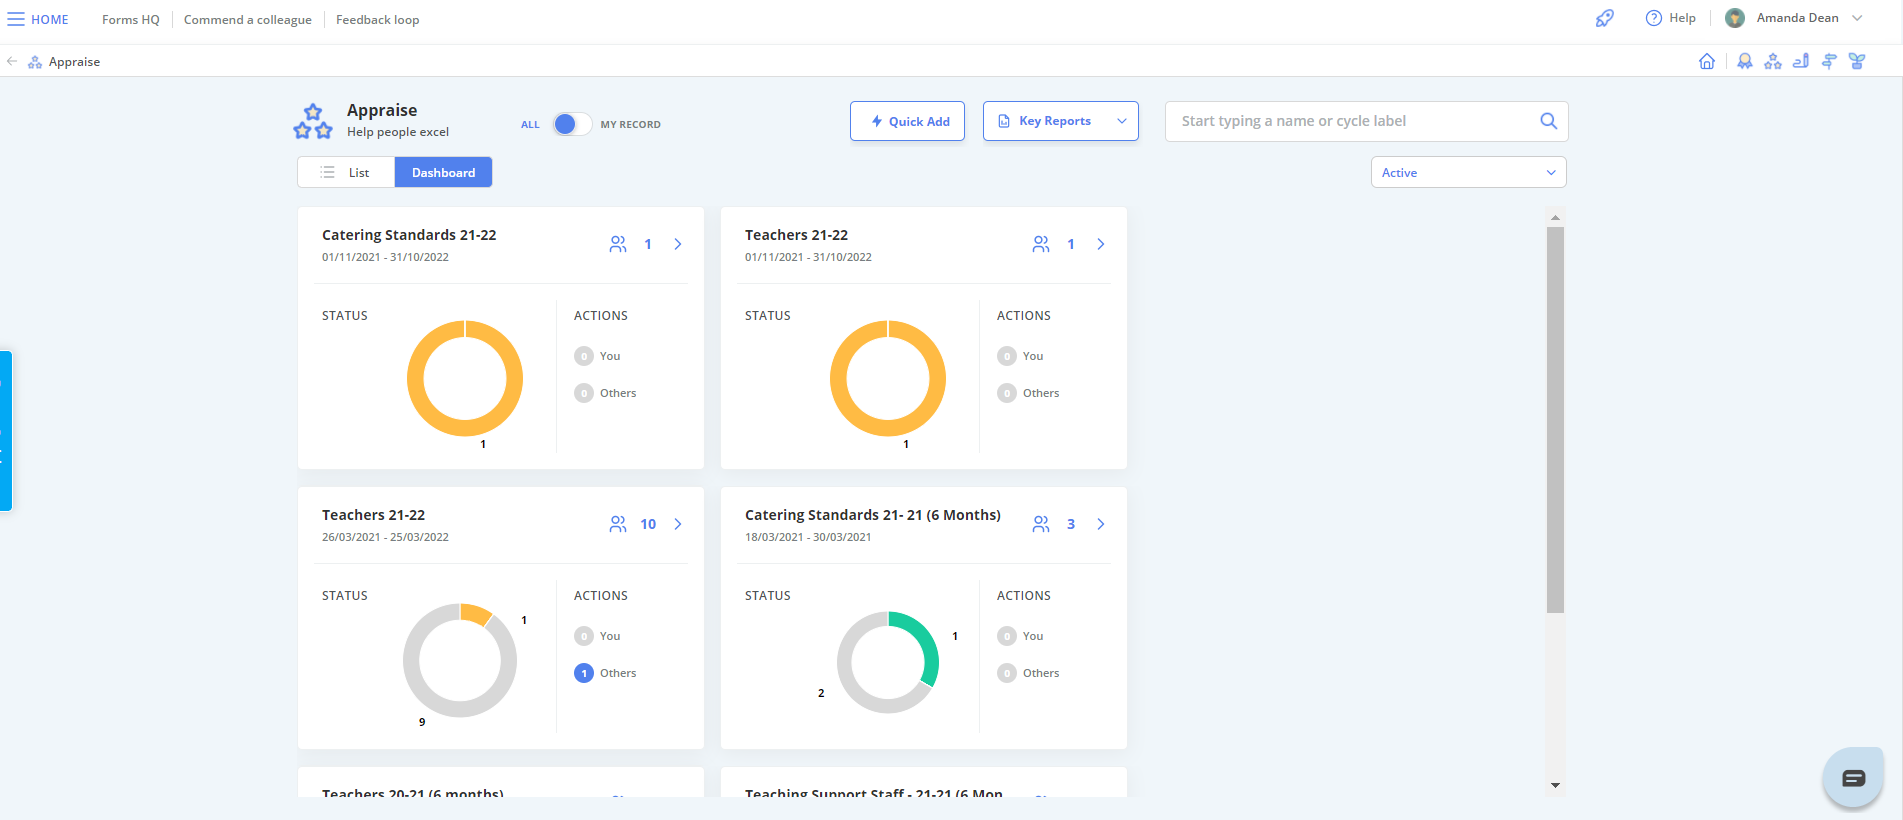Click the search magnifier icon
The image size is (1903, 820).
(1548, 121)
